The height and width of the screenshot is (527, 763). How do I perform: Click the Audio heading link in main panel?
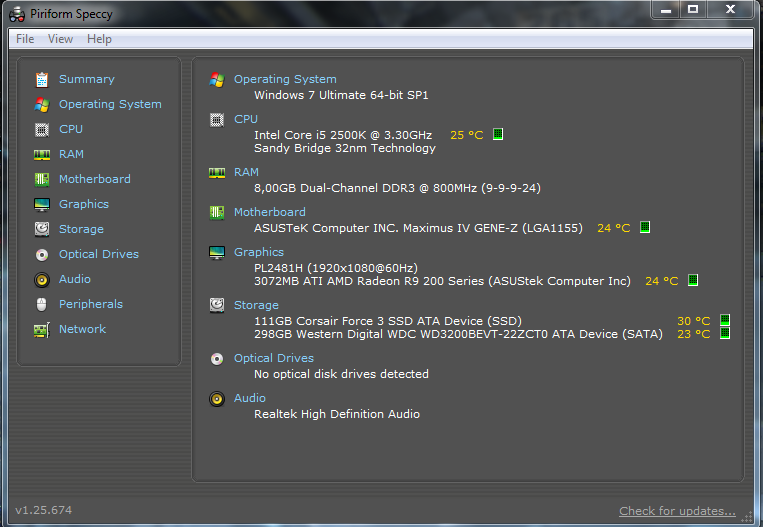pyautogui.click(x=250, y=398)
